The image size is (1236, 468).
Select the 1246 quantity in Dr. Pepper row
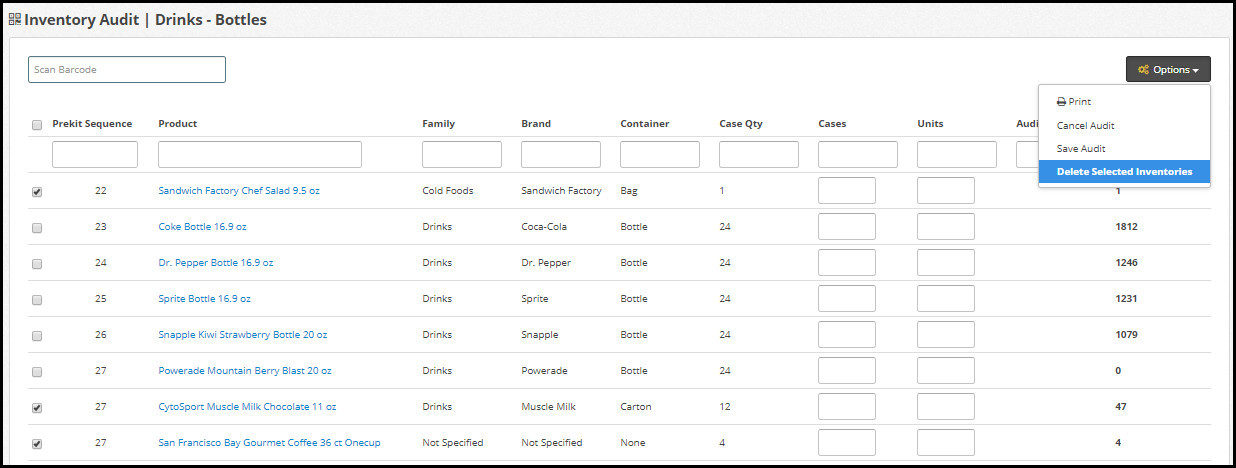point(1126,262)
